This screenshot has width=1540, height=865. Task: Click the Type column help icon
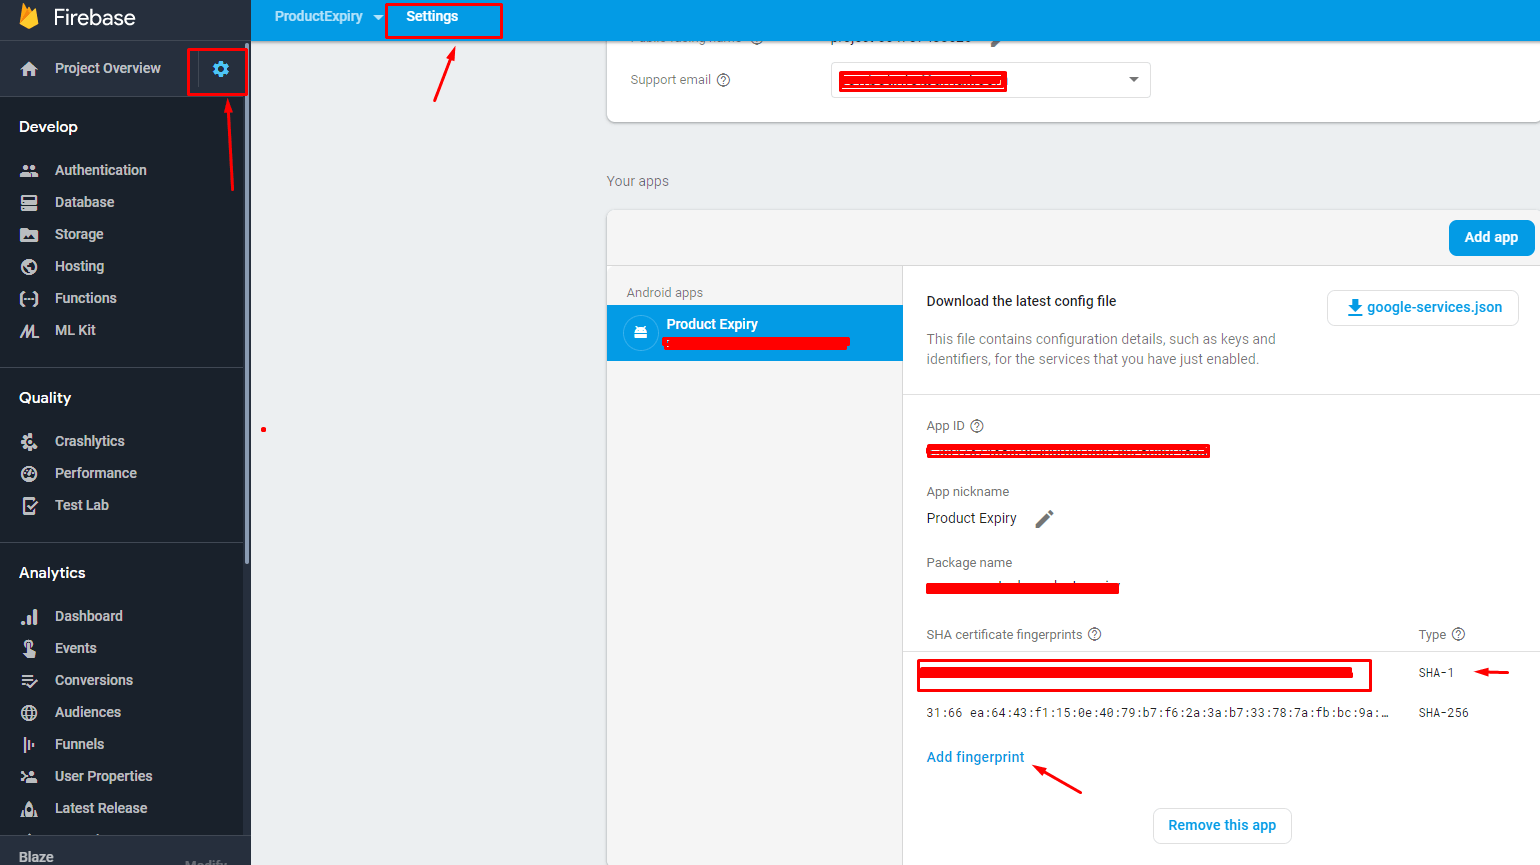pyautogui.click(x=1458, y=634)
